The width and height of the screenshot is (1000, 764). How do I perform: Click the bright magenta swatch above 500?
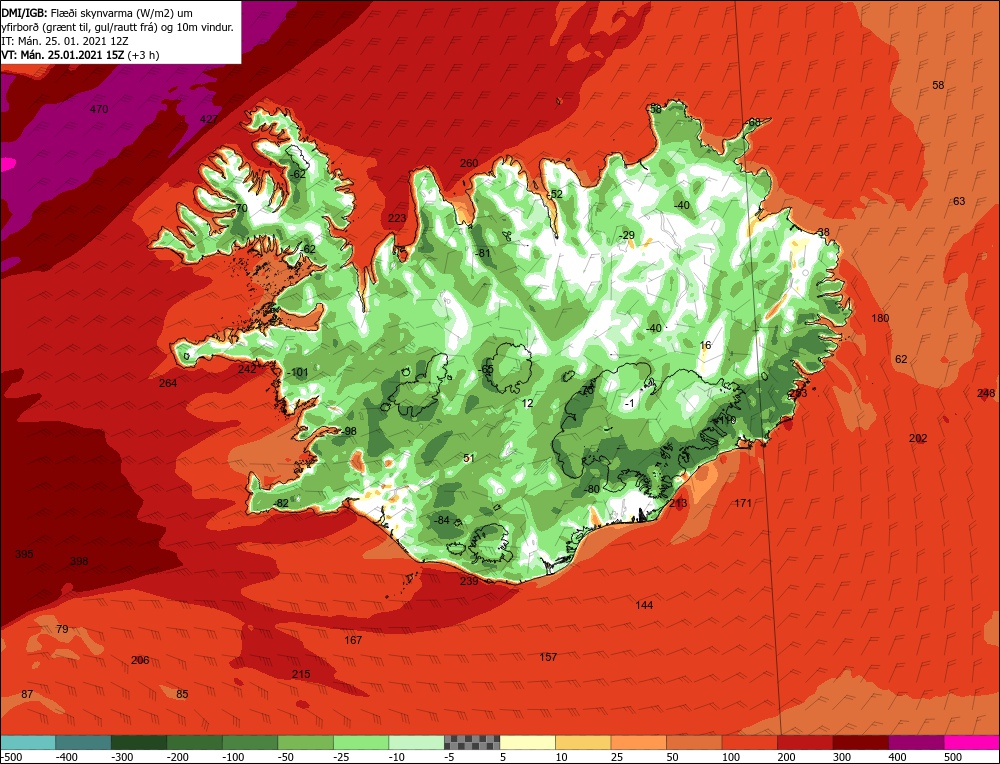pyautogui.click(x=971, y=742)
